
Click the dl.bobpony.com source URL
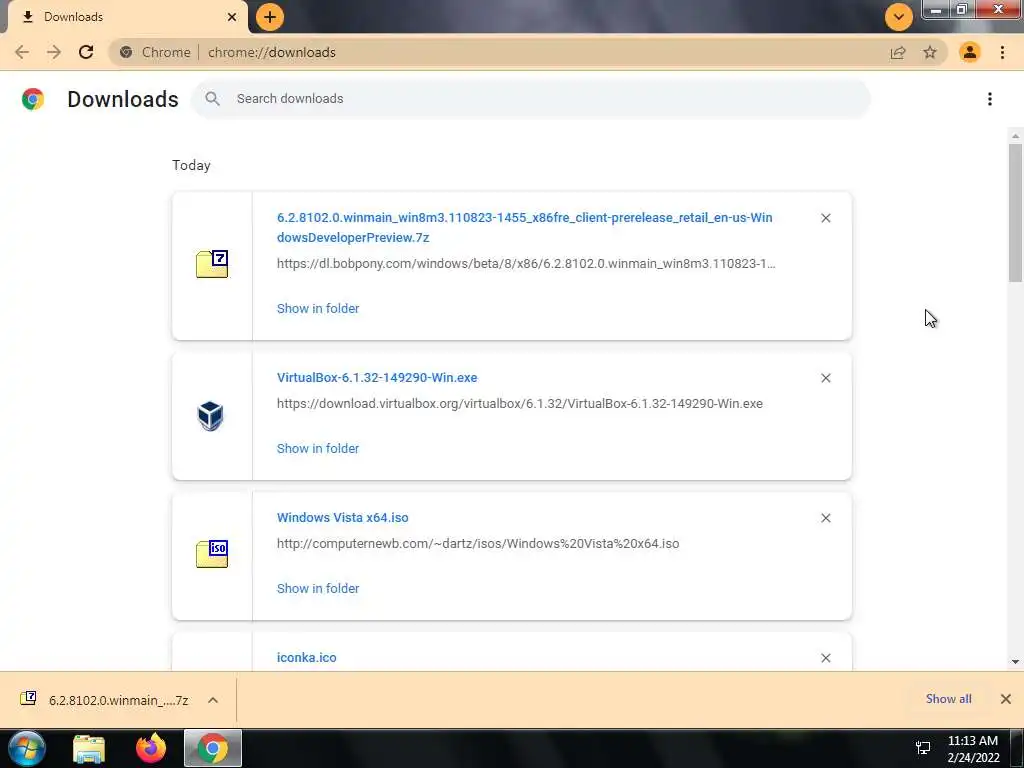point(526,264)
